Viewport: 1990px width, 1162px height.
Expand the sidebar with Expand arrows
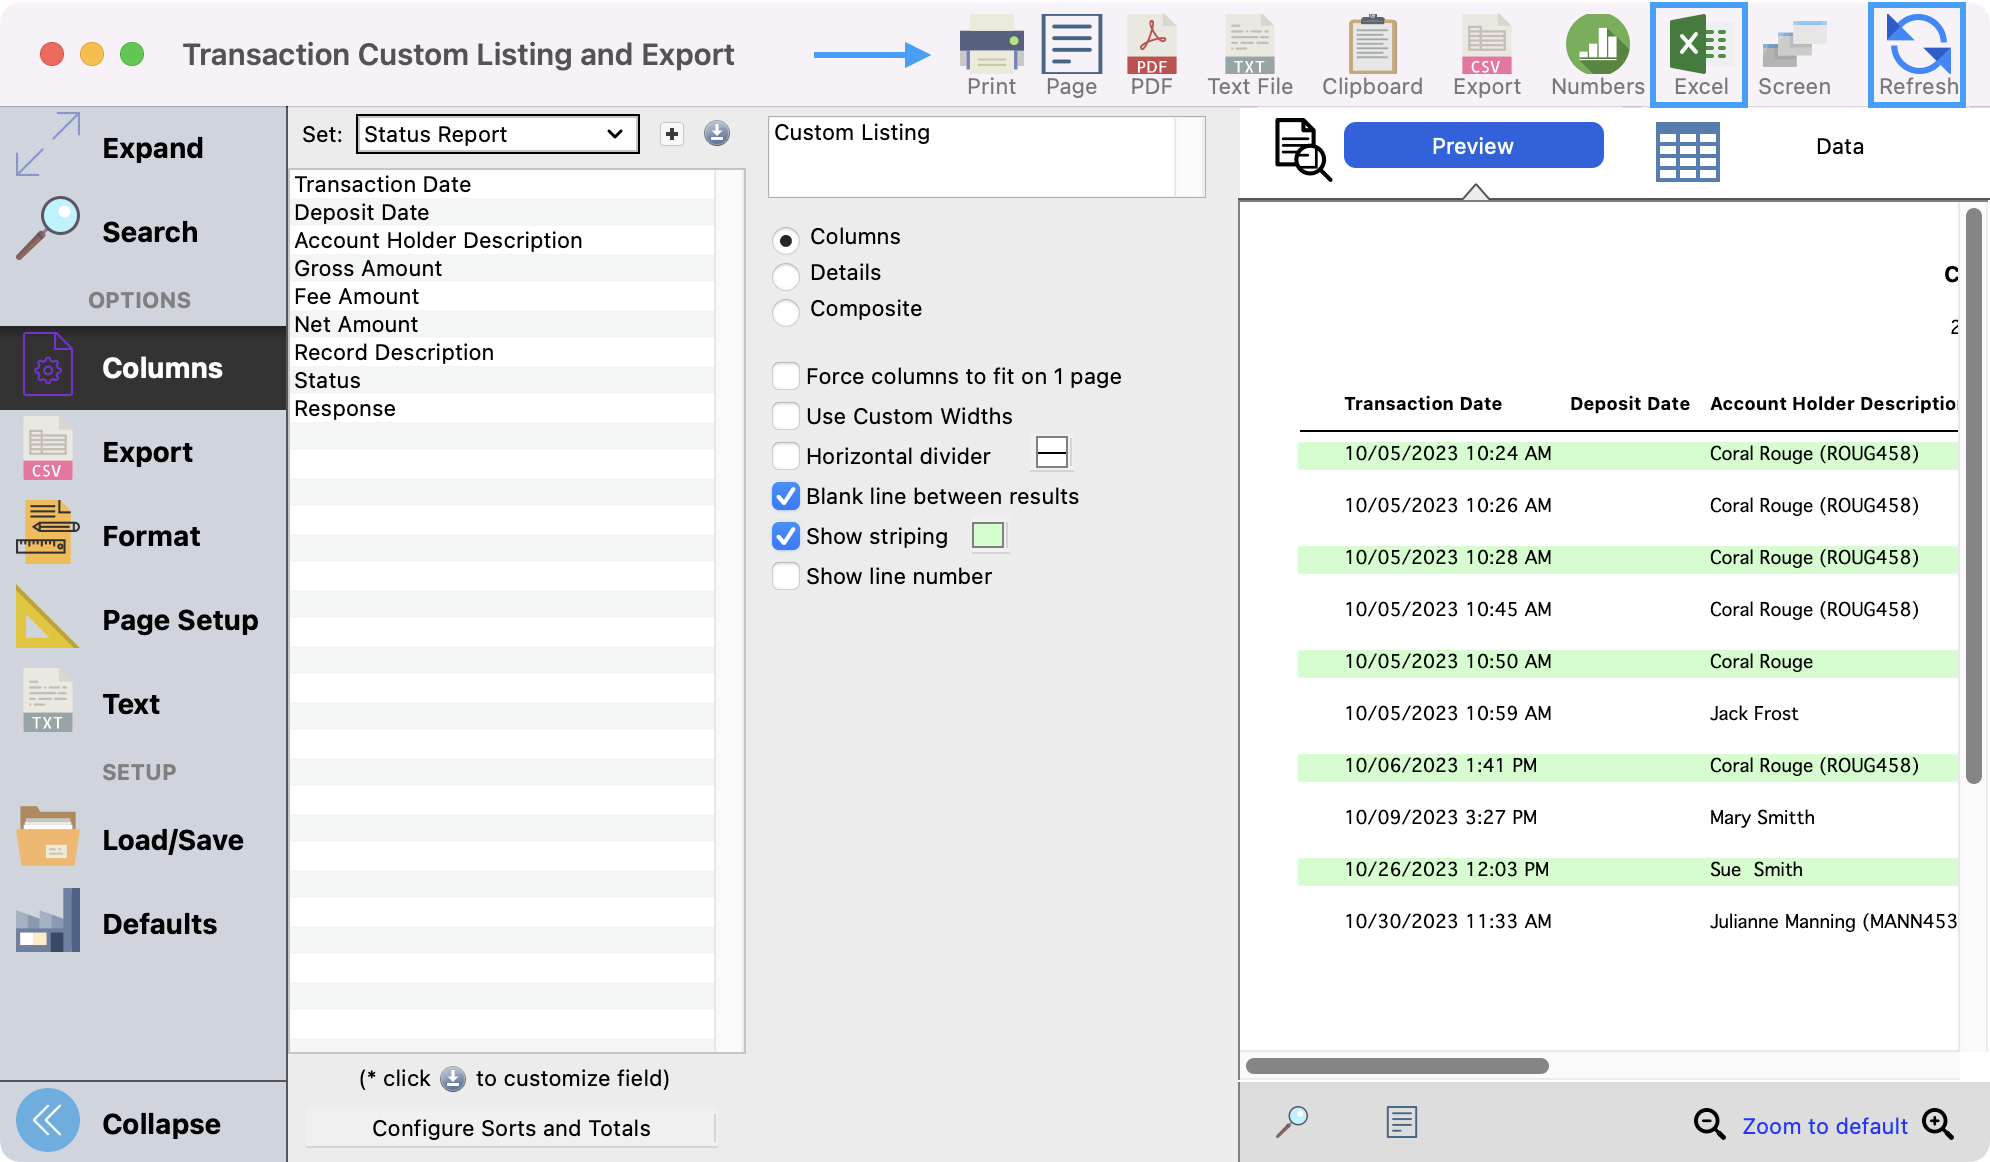(48, 146)
